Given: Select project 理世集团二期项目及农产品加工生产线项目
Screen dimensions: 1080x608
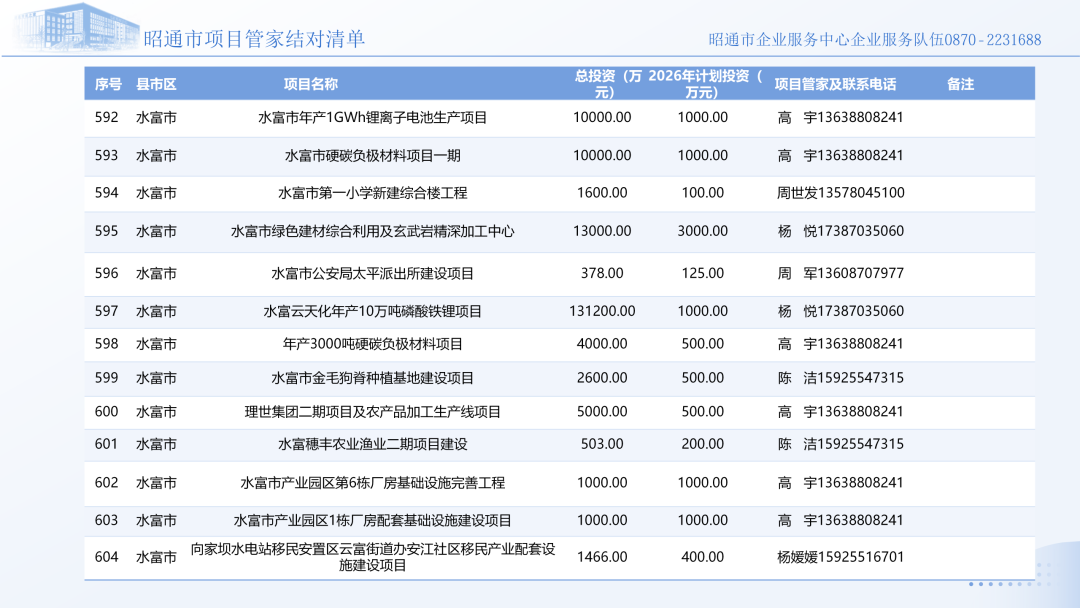Looking at the screenshot, I should (373, 412).
